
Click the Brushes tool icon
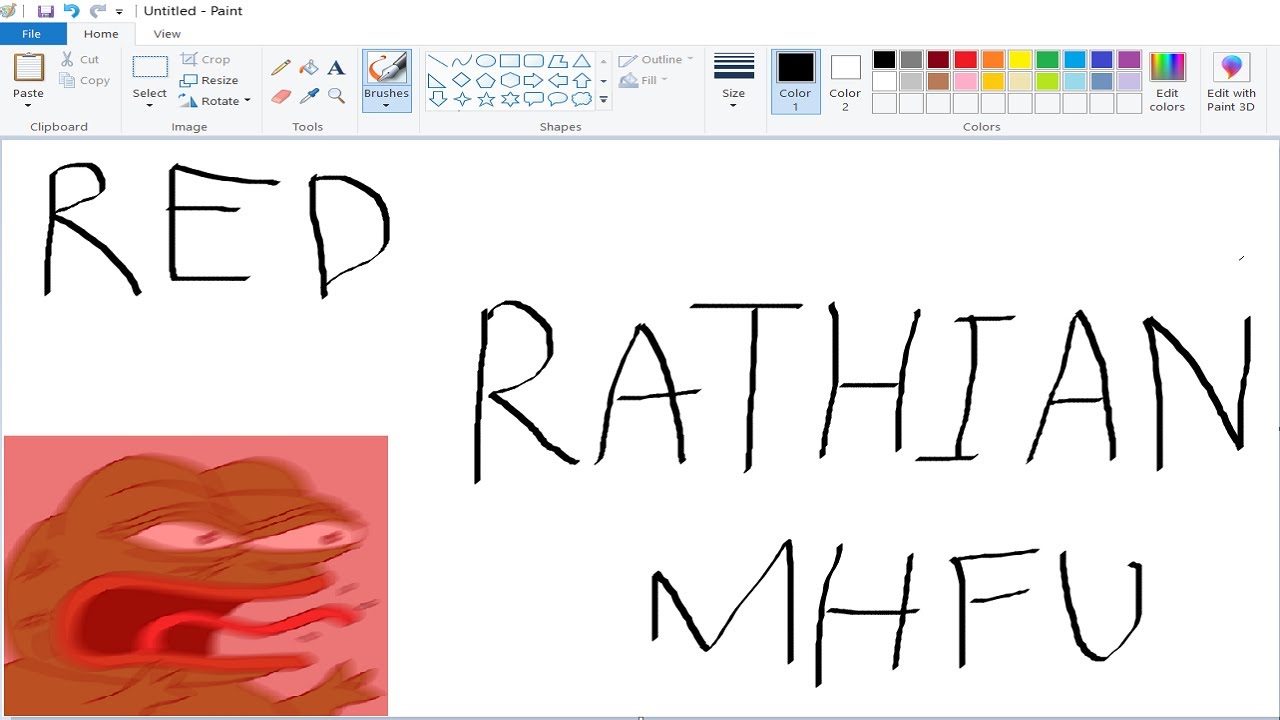pos(387,68)
